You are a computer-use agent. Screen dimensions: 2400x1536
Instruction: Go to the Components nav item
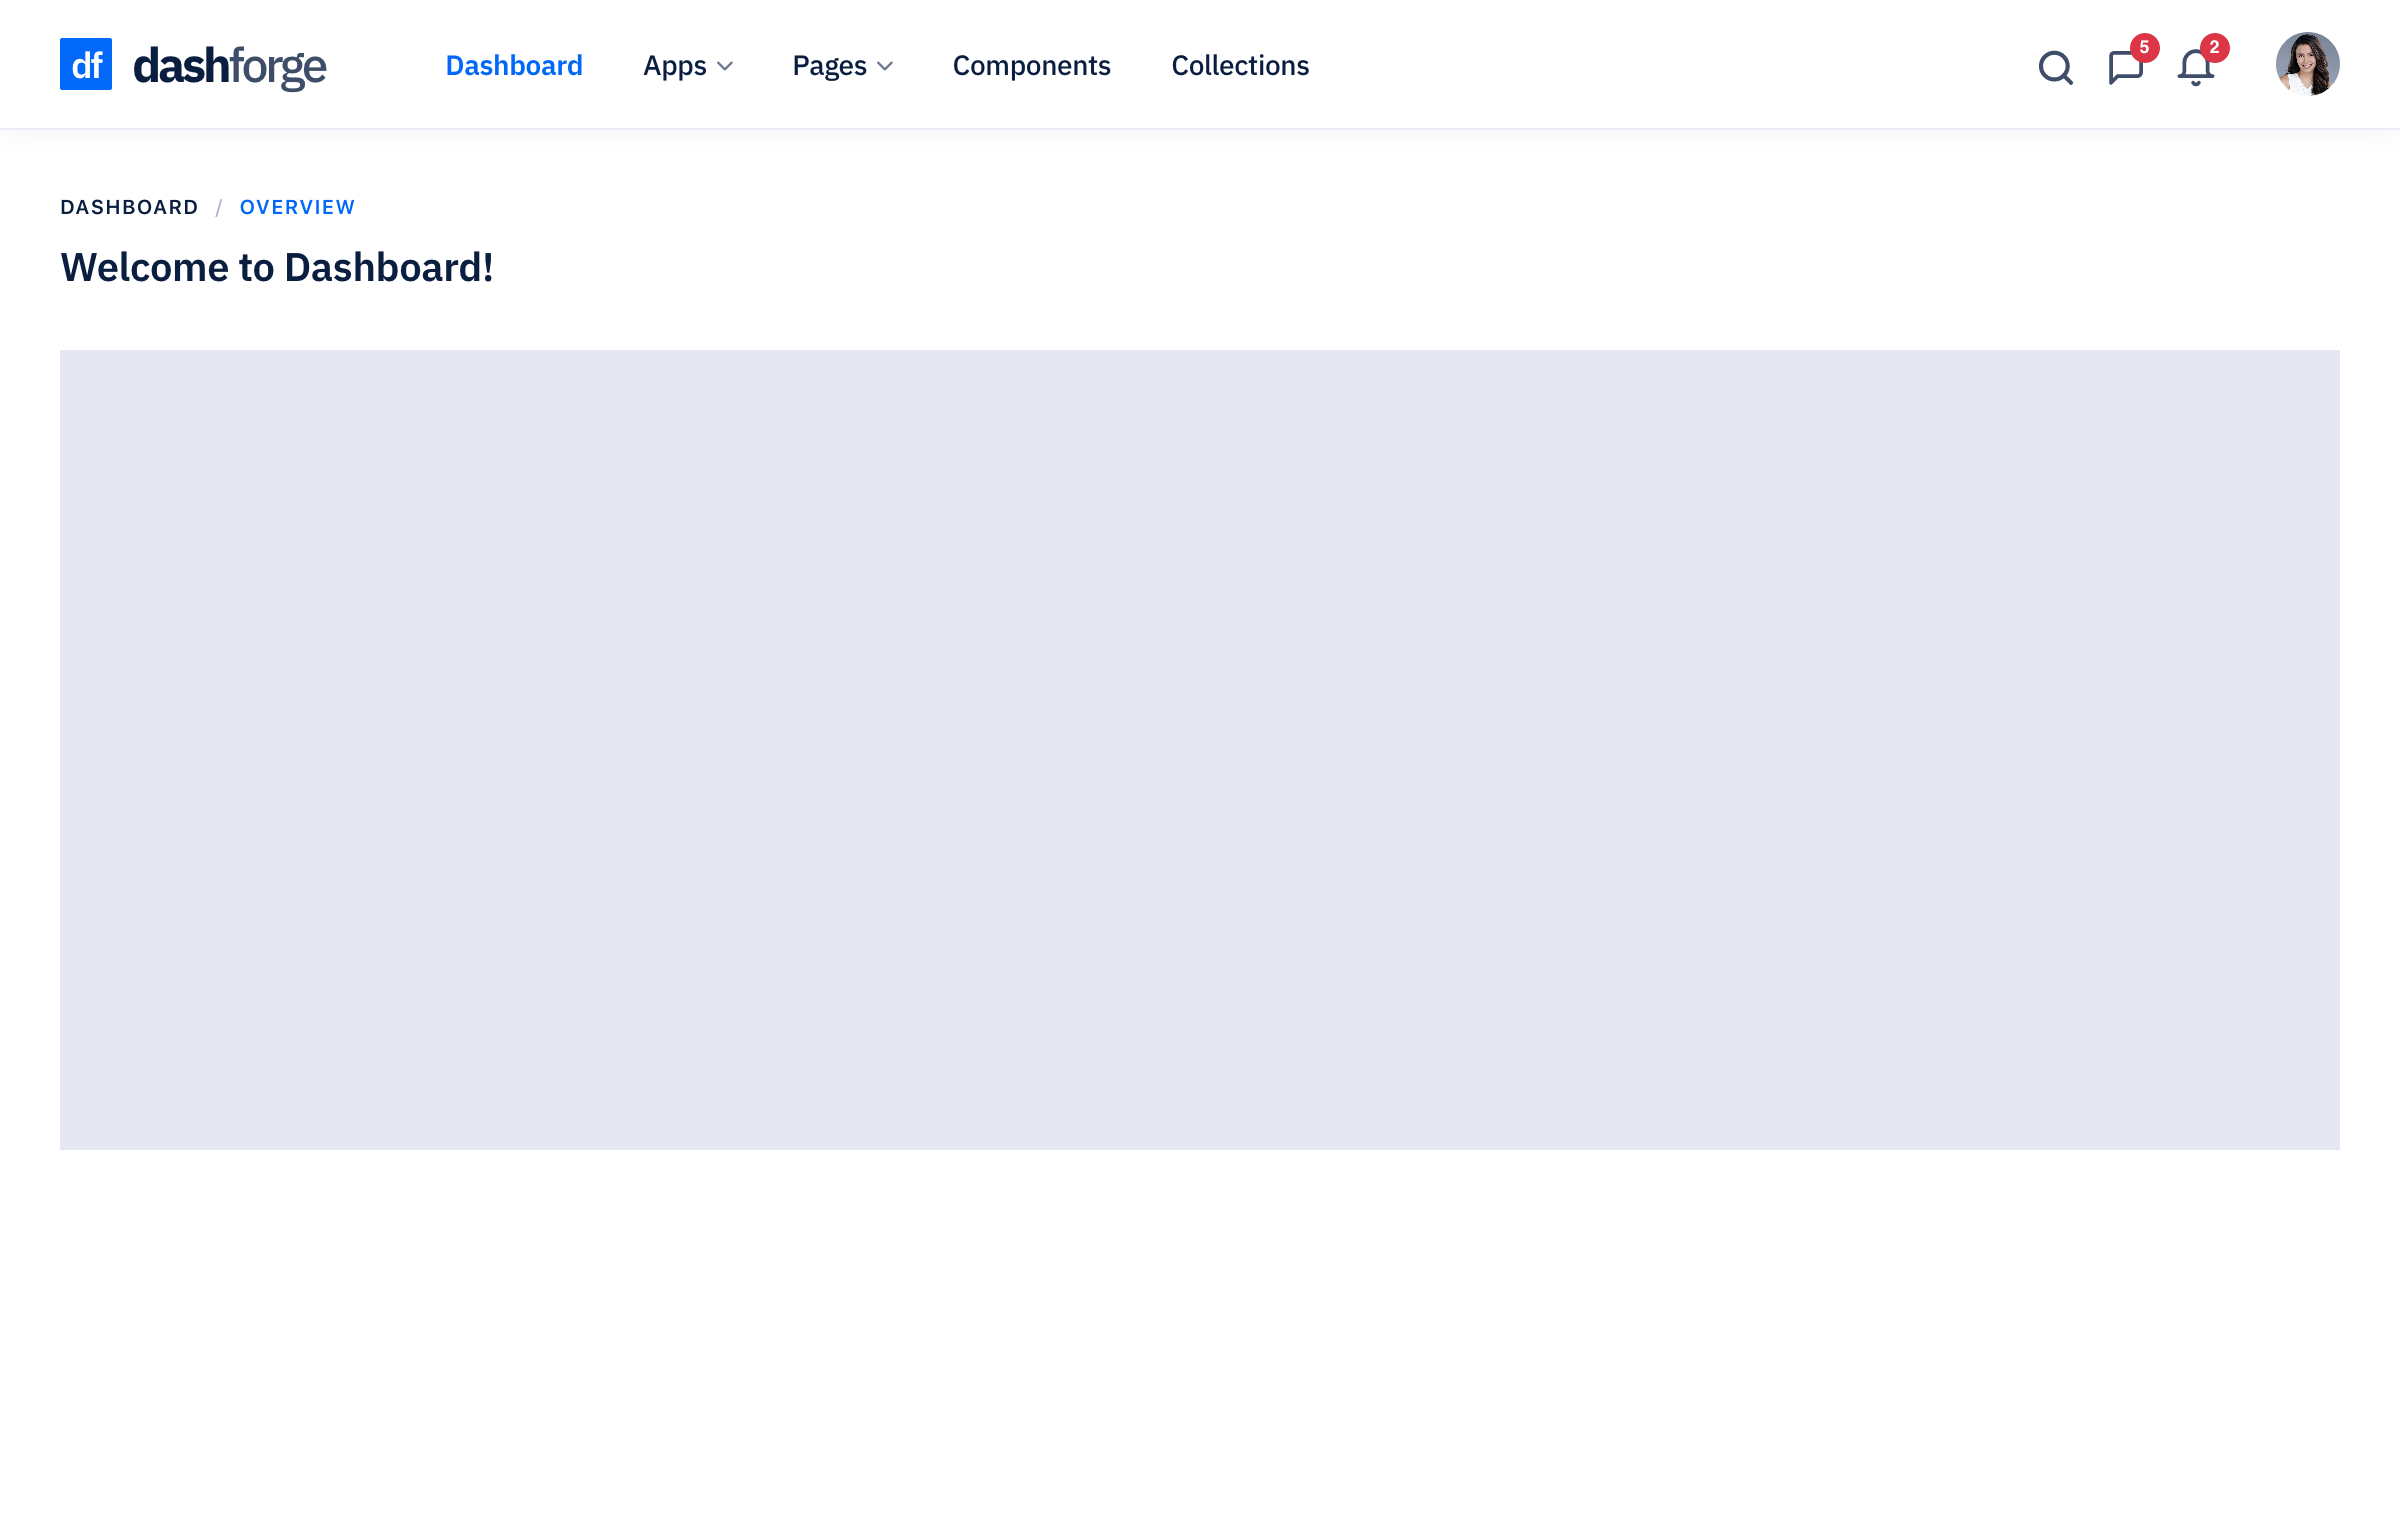point(1031,66)
